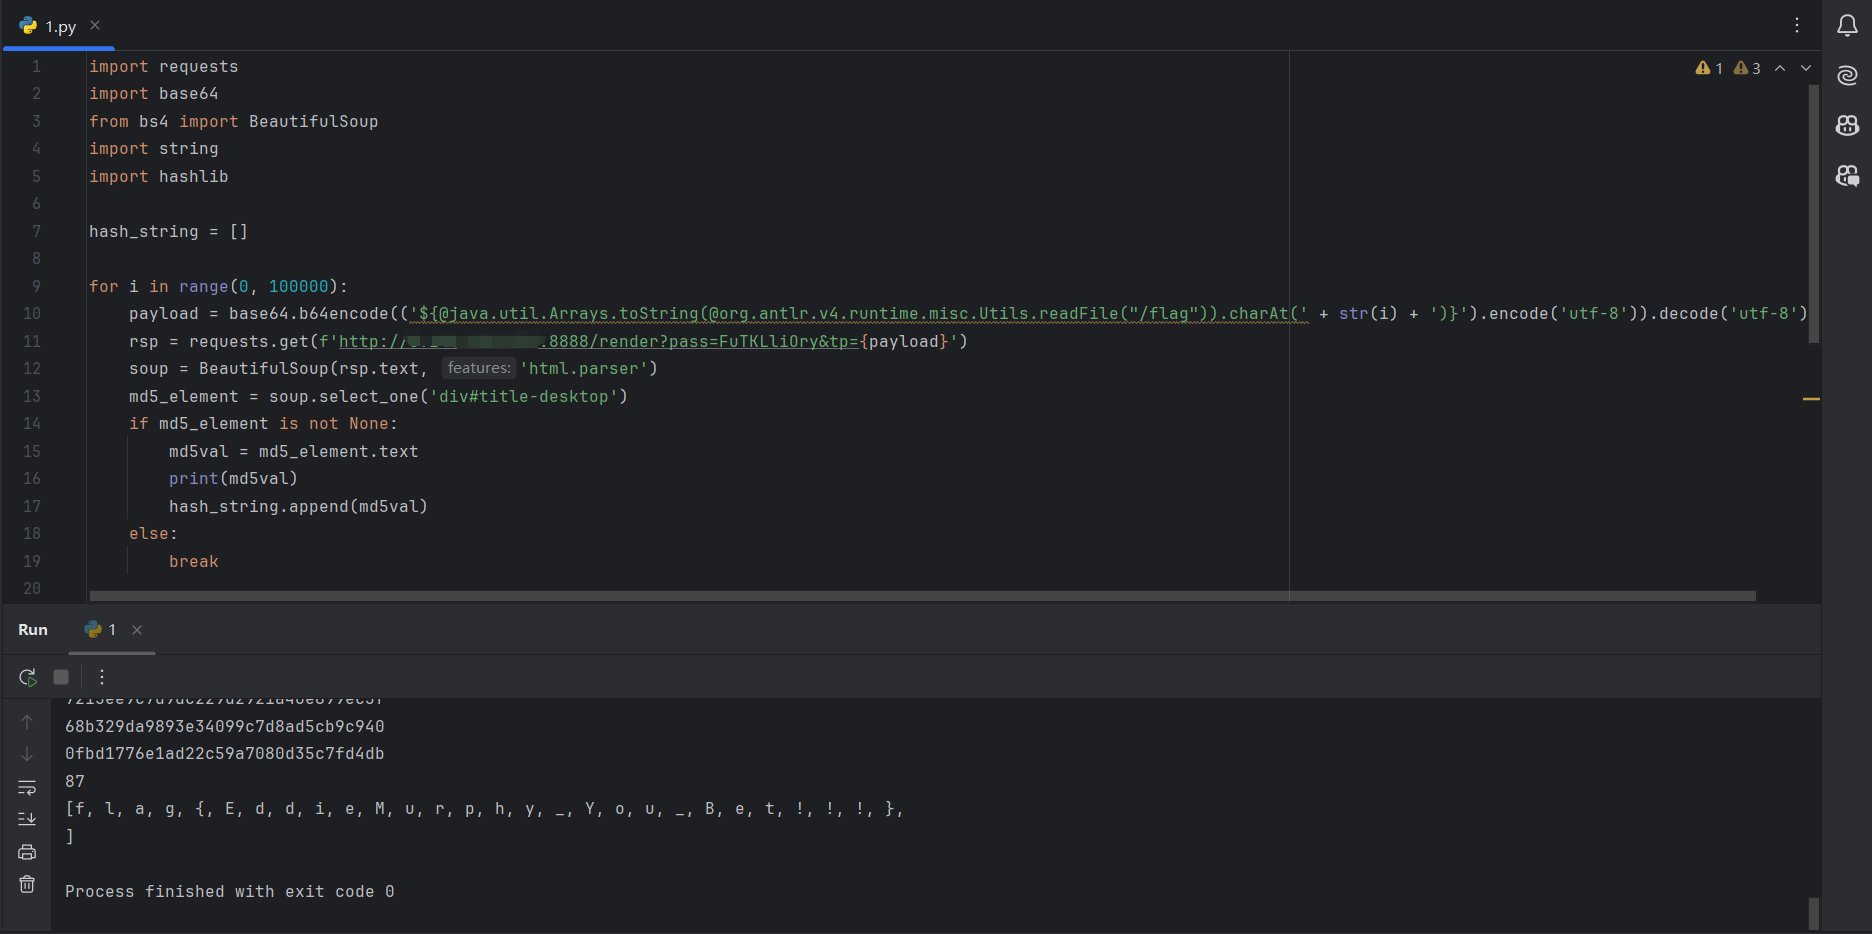Click the features: inlay hint
1872x934 pixels.
[479, 368]
